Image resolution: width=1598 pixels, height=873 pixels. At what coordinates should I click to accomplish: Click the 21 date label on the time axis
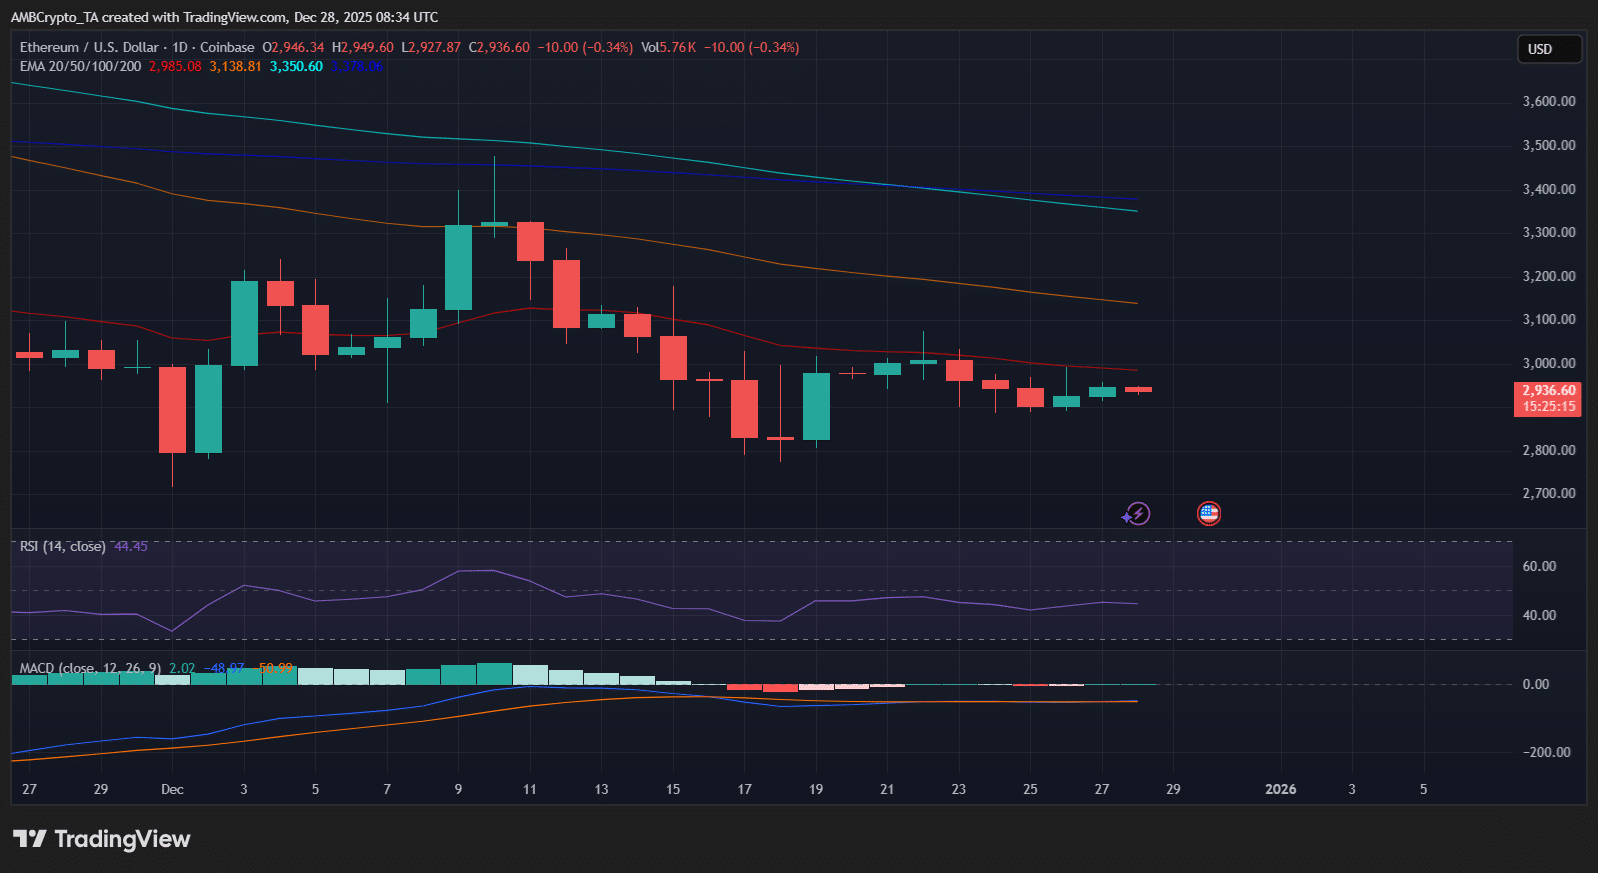pyautogui.click(x=887, y=789)
